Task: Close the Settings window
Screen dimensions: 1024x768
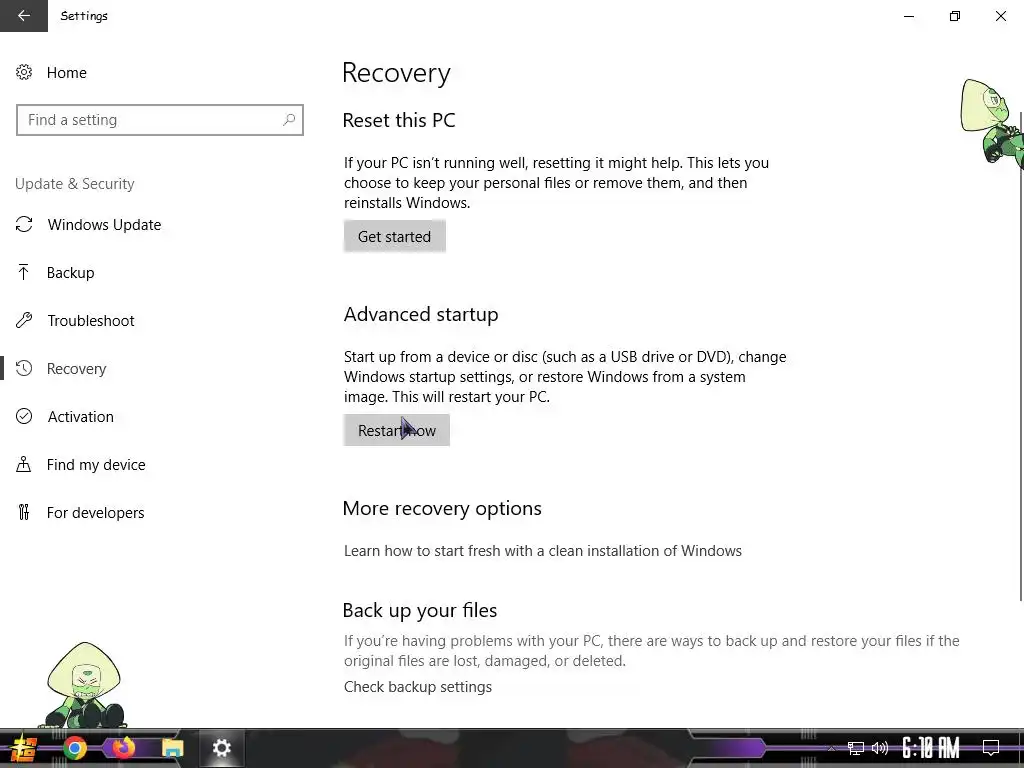Action: [x=1000, y=16]
